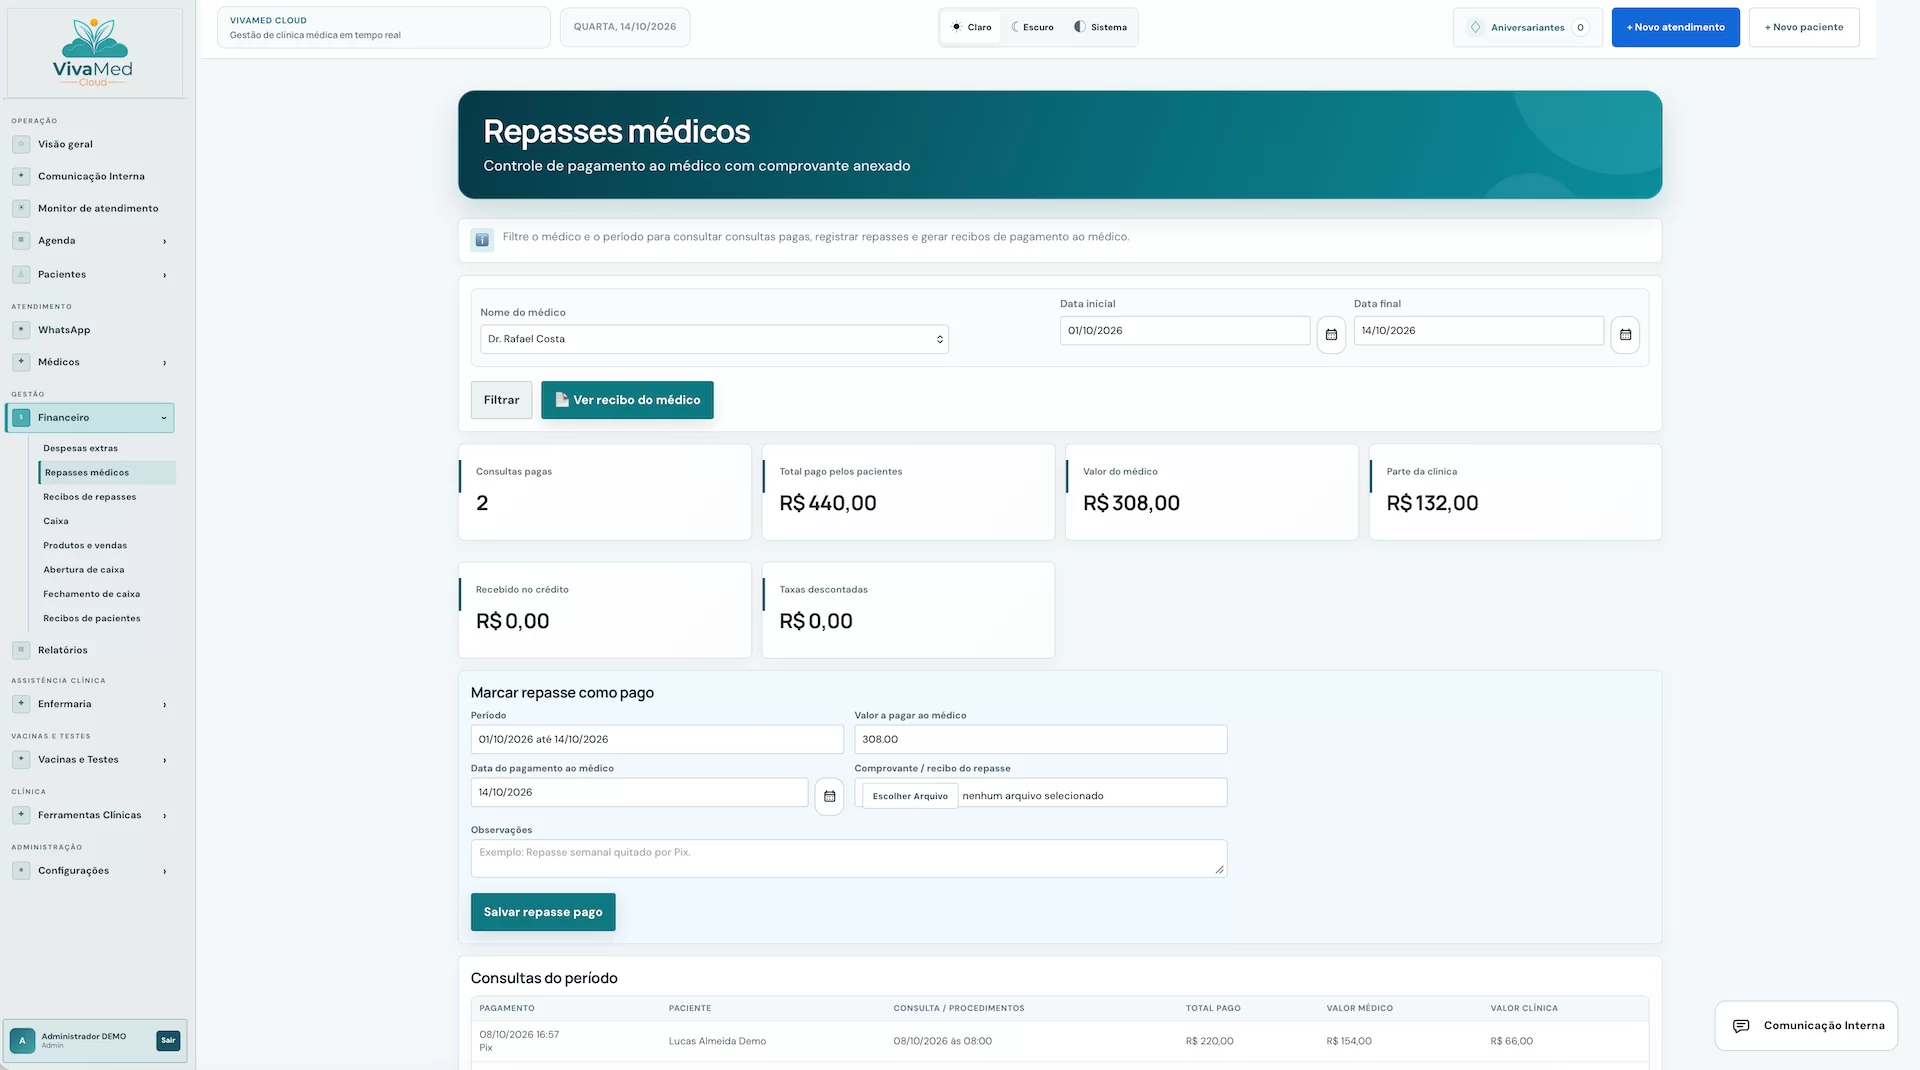
Task: Open the Comunicação Interna floating widget
Action: click(x=1806, y=1026)
